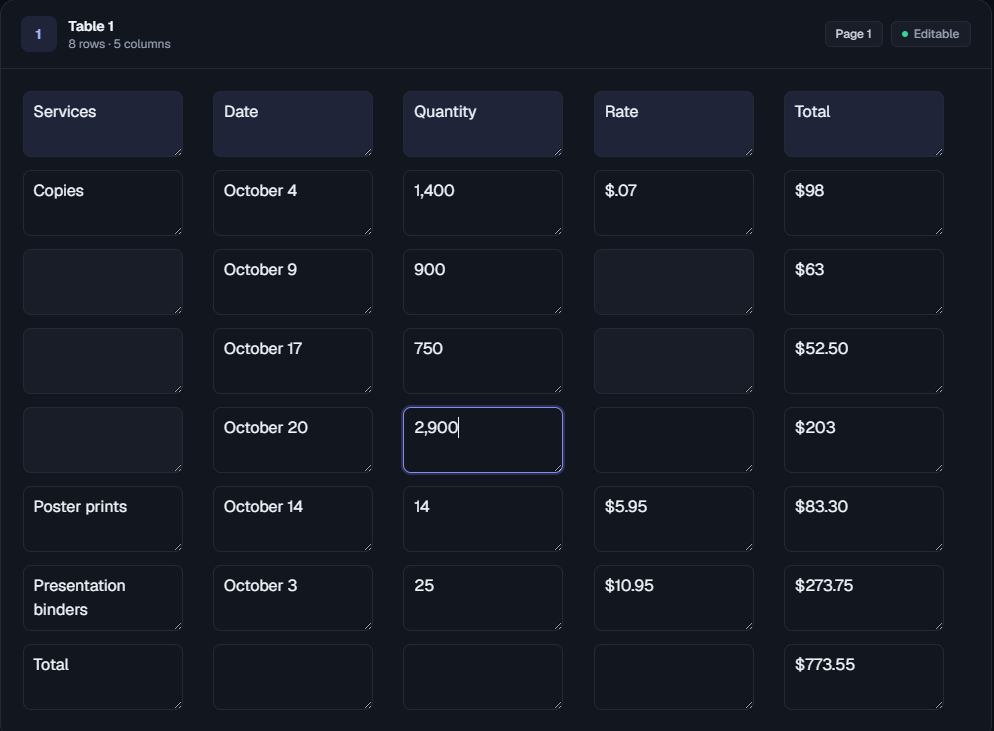Edit the Presentation binders cell

point(103,598)
